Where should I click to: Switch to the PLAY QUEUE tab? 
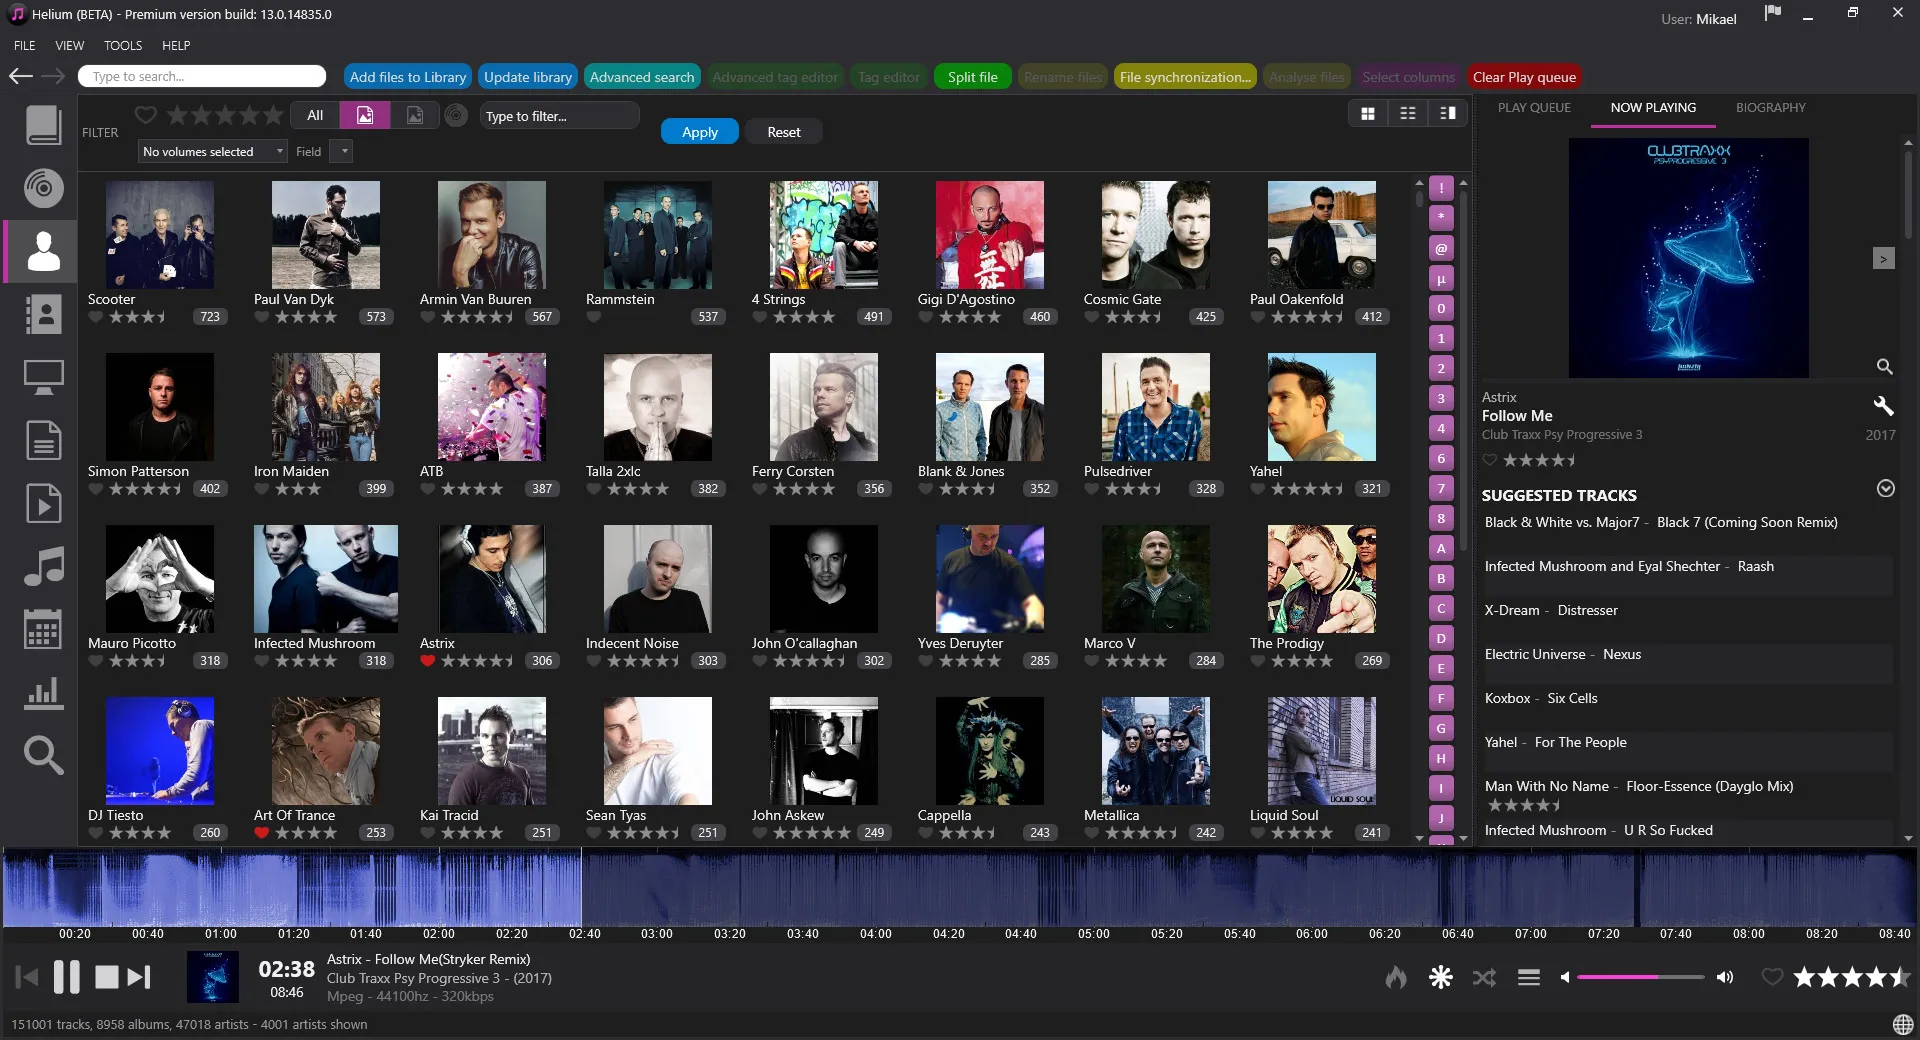[x=1534, y=107]
